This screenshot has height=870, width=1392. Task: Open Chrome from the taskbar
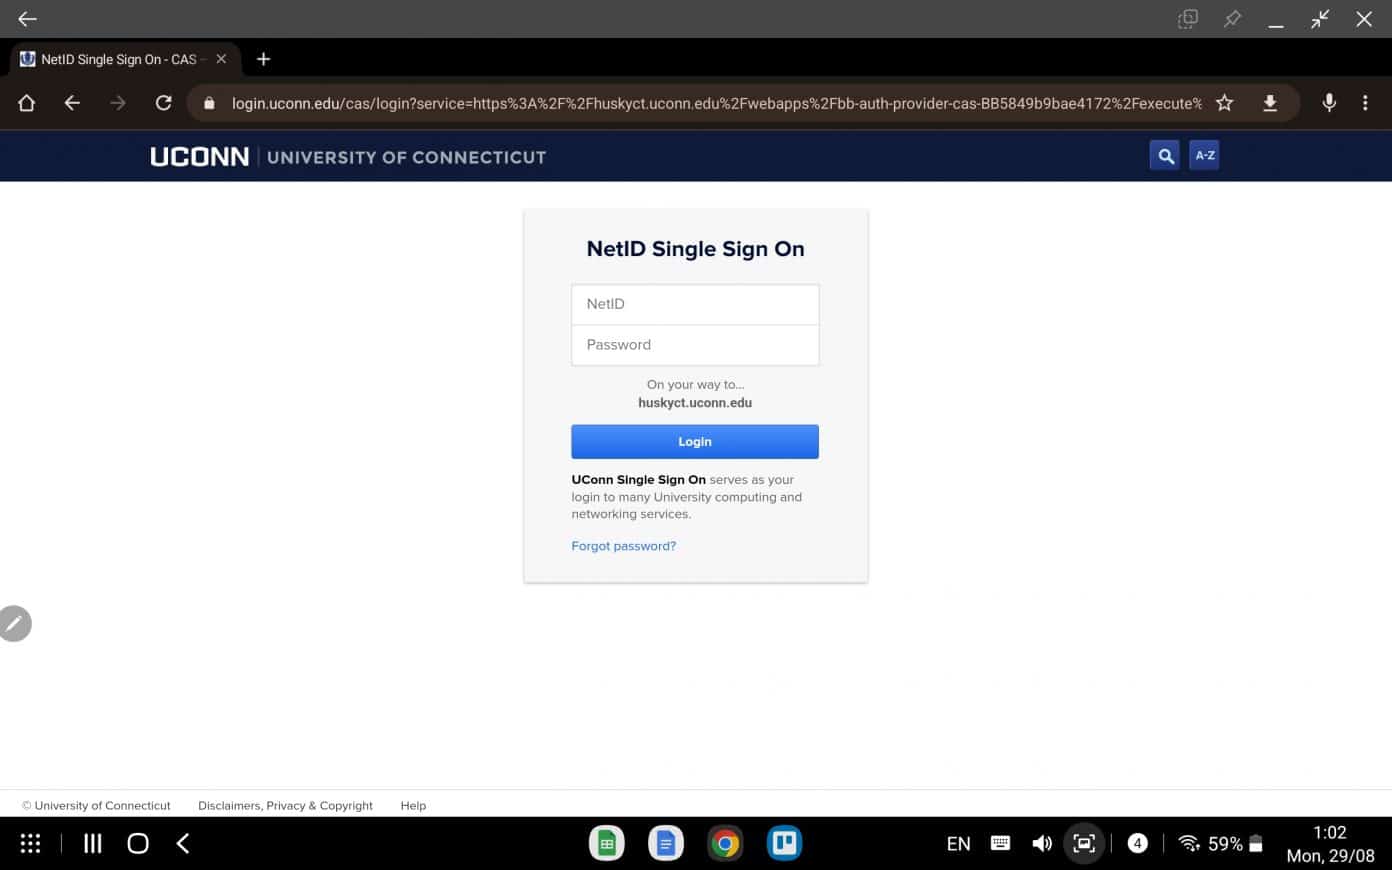725,843
